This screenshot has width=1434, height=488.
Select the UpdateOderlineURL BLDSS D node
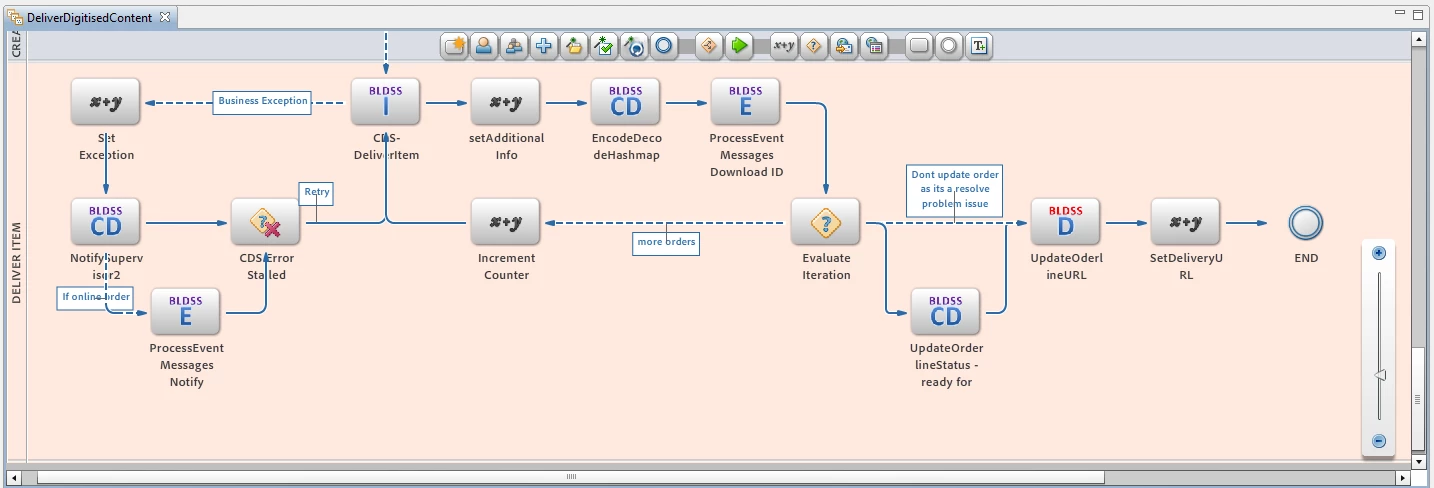[x=1065, y=222]
